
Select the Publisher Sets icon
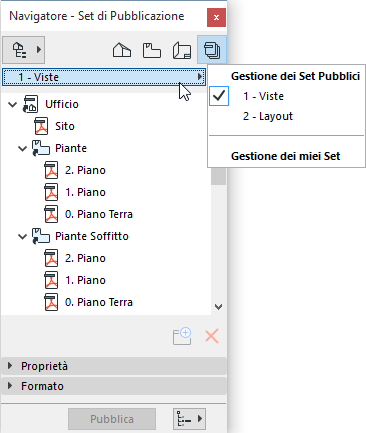(212, 50)
